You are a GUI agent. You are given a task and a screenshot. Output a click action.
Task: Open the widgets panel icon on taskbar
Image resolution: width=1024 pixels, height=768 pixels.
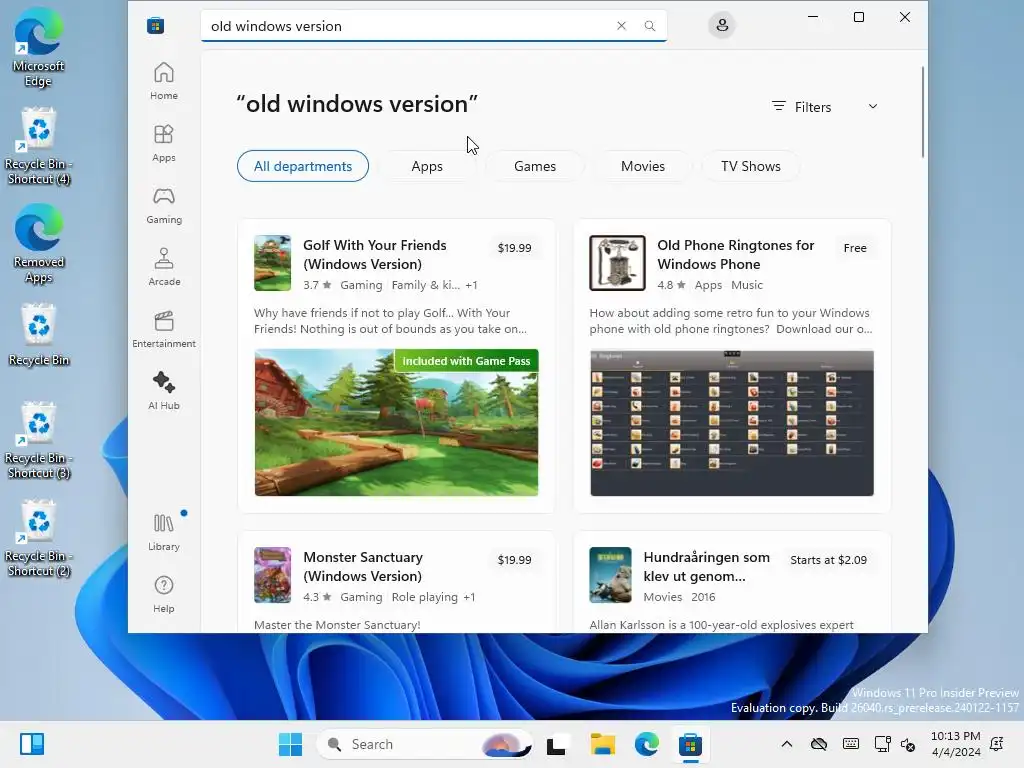[32, 744]
